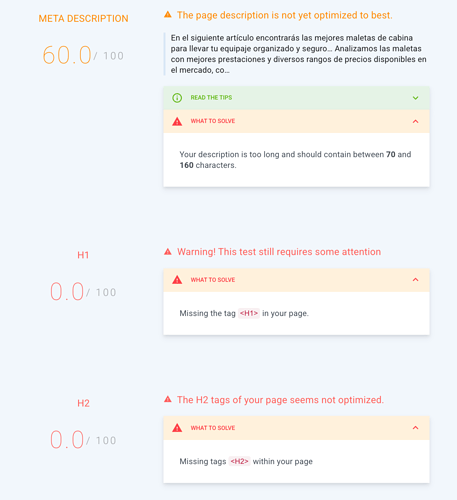Click red warning icon in Meta Description What To Solve
Viewport: 457px width, 500px height.
(177, 121)
